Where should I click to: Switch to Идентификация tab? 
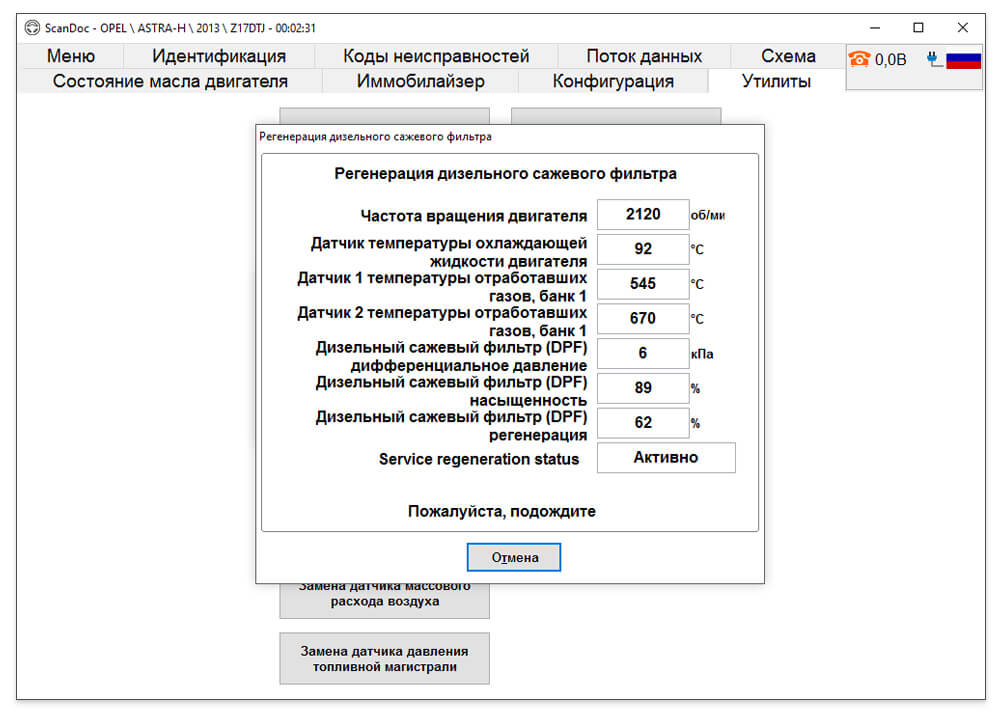point(219,56)
